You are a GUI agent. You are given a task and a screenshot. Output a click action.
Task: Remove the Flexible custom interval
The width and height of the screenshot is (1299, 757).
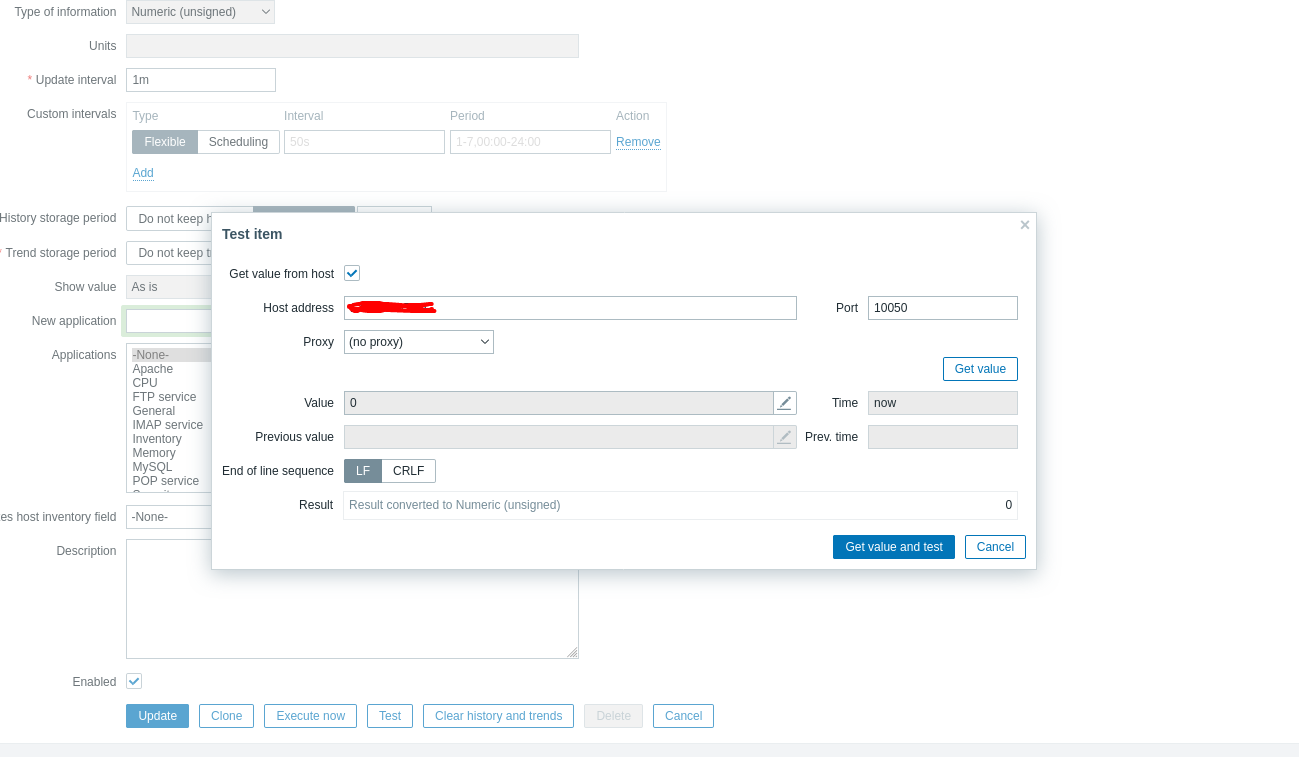coord(637,141)
